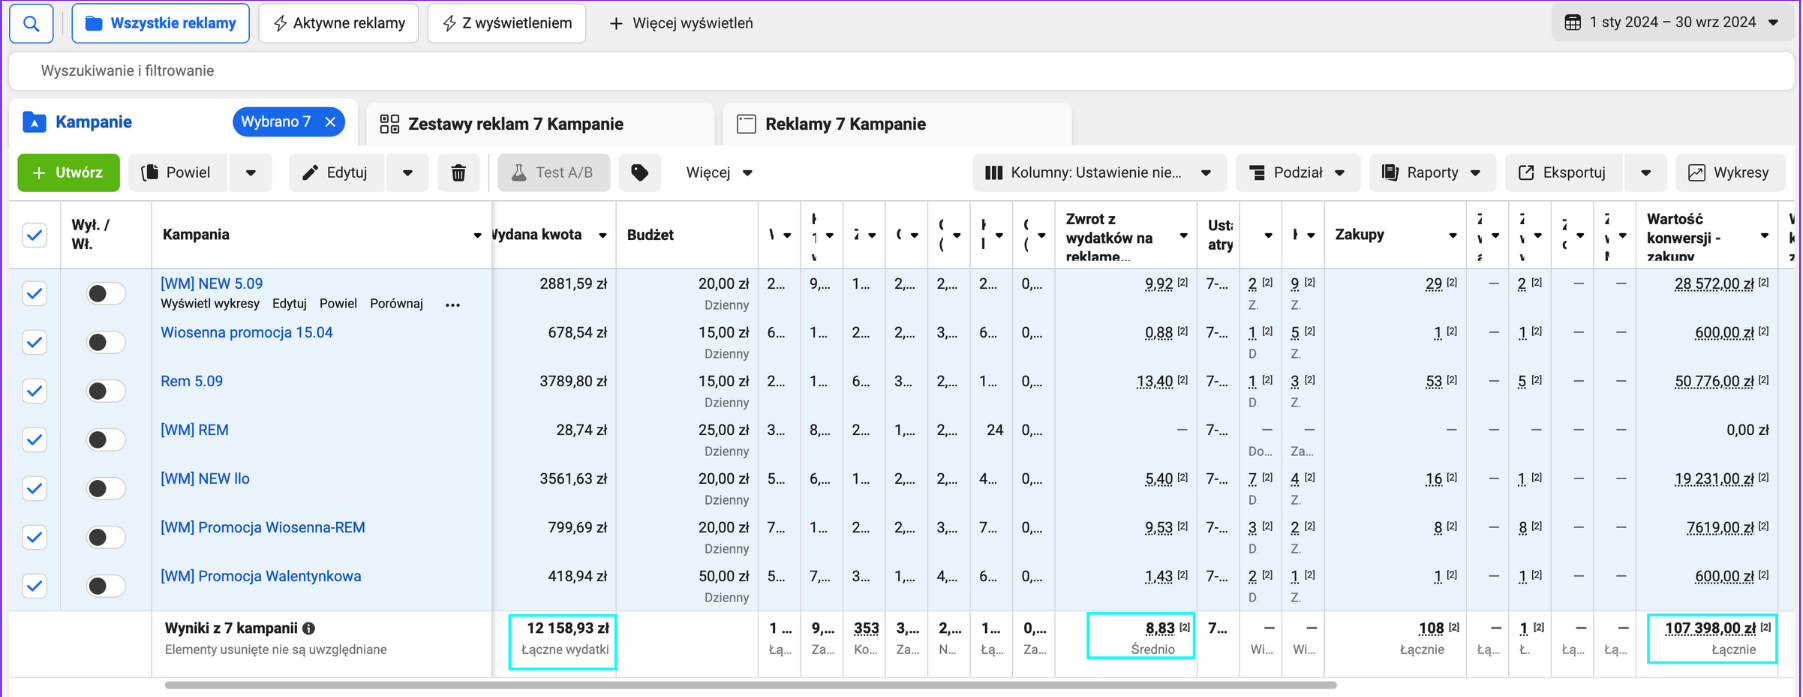Screen dimensions: 1803x697
Task: Toggle the select-all header checkbox
Action: pos(35,235)
